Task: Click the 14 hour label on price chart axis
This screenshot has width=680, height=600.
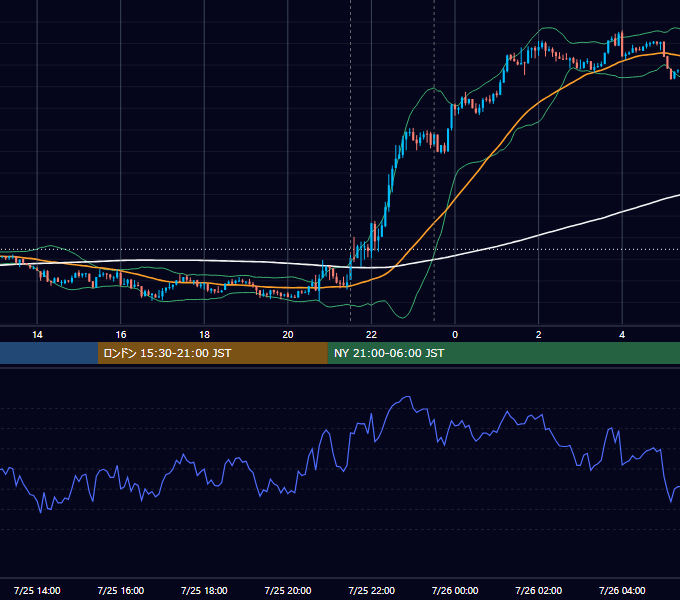Action: [37, 335]
